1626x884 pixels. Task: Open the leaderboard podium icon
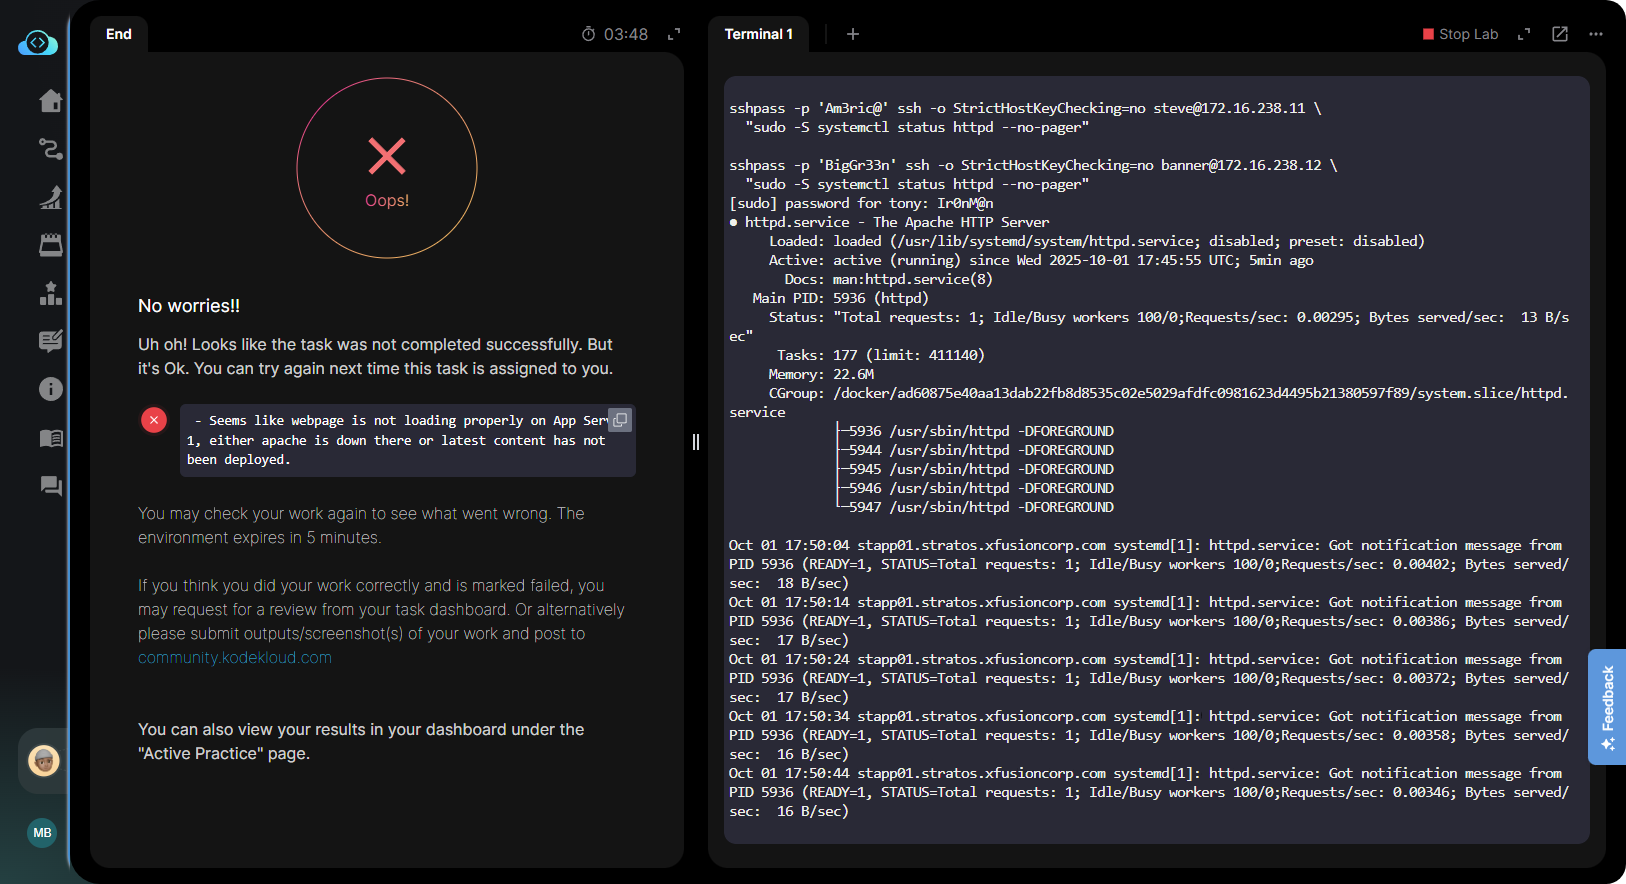click(50, 293)
